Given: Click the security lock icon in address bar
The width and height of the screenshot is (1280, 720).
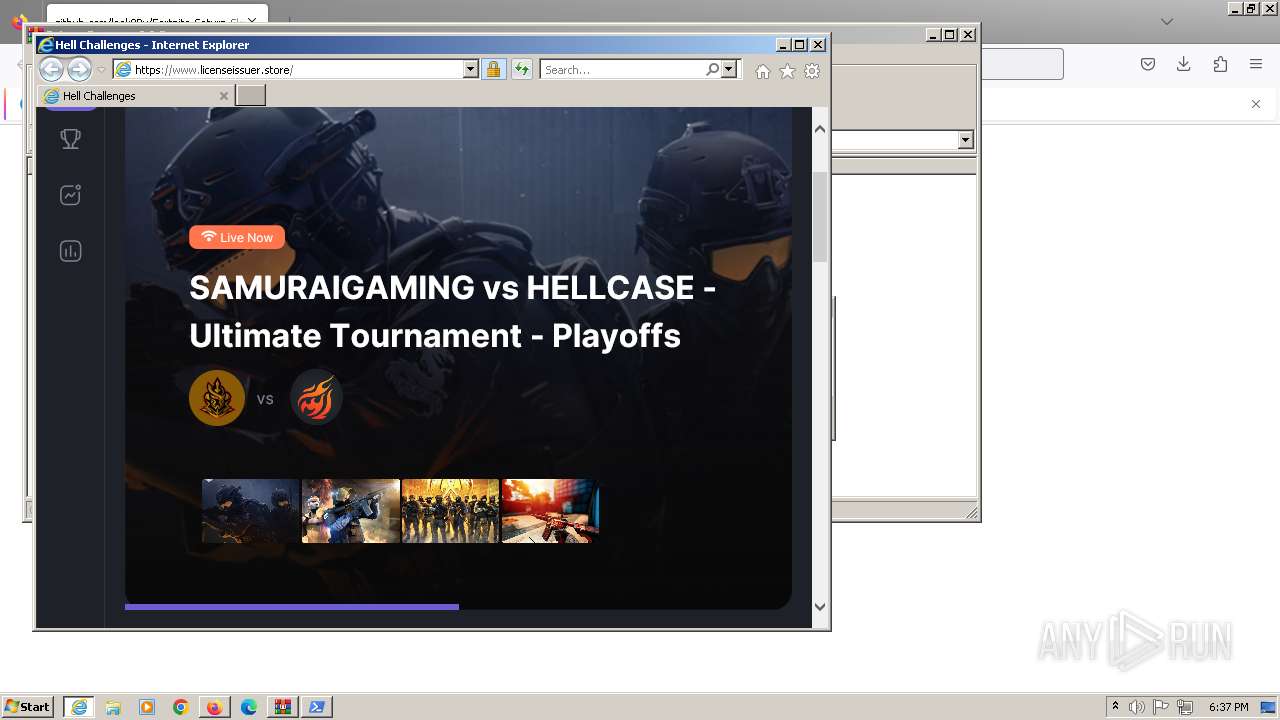Looking at the screenshot, I should coord(493,69).
